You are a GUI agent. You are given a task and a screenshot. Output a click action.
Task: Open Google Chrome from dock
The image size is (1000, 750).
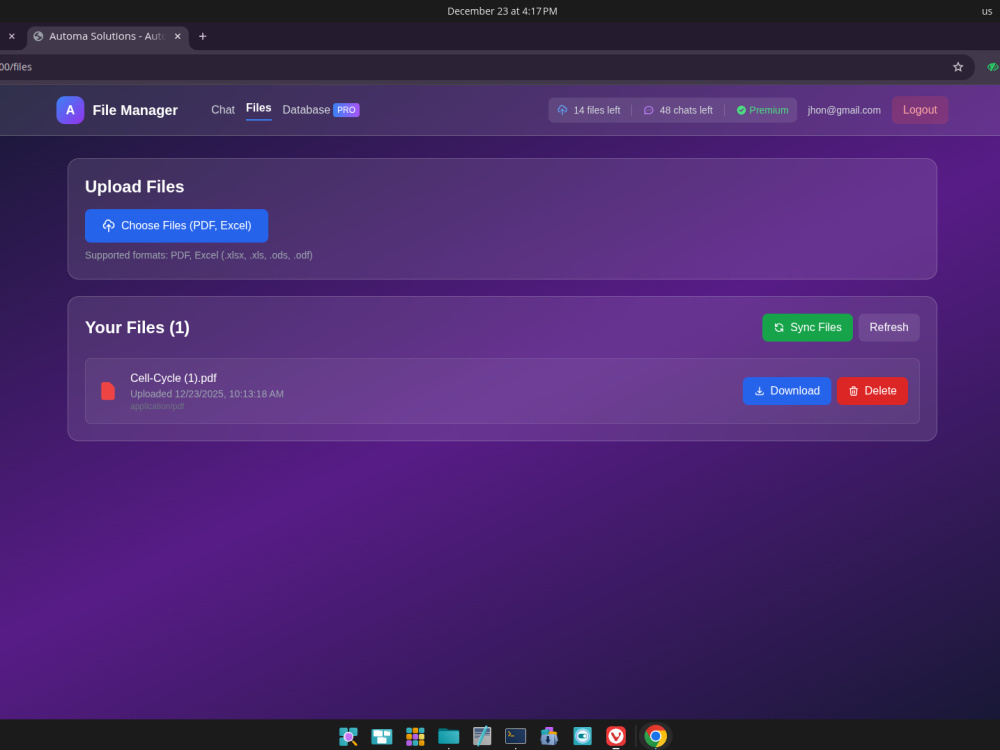pyautogui.click(x=655, y=736)
